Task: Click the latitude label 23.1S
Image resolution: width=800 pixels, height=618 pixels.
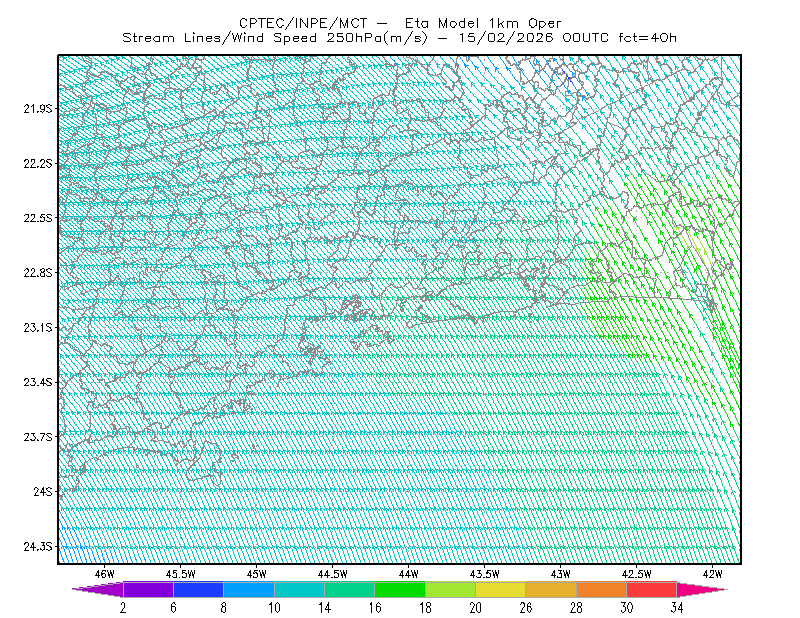Action: coord(37,327)
